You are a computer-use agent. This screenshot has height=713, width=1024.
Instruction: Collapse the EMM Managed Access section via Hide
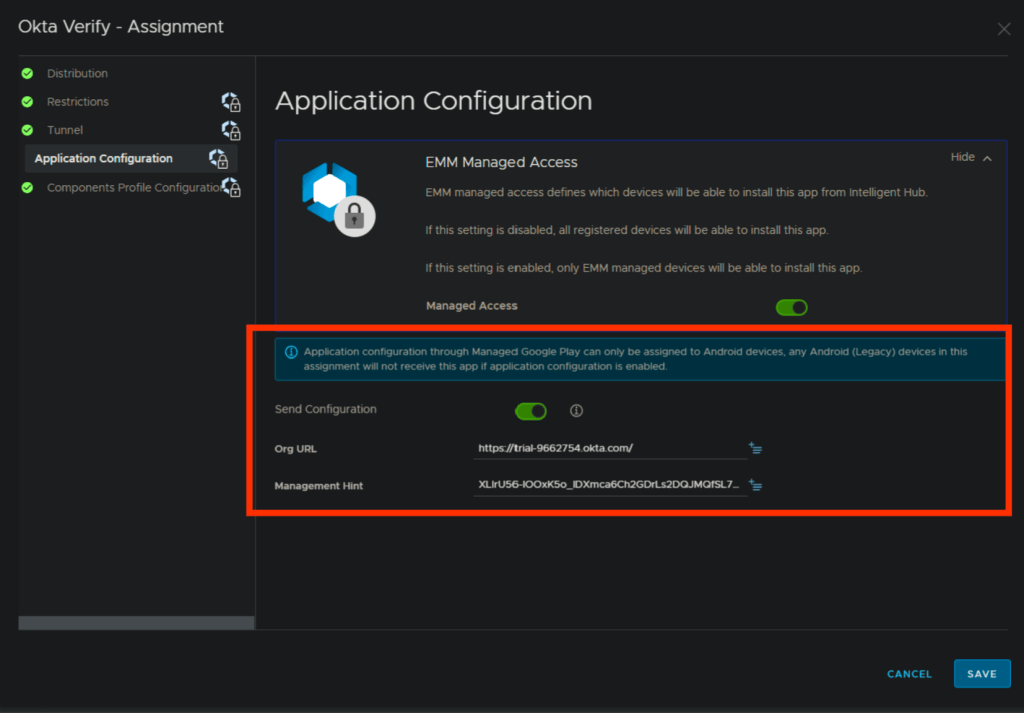(970, 158)
